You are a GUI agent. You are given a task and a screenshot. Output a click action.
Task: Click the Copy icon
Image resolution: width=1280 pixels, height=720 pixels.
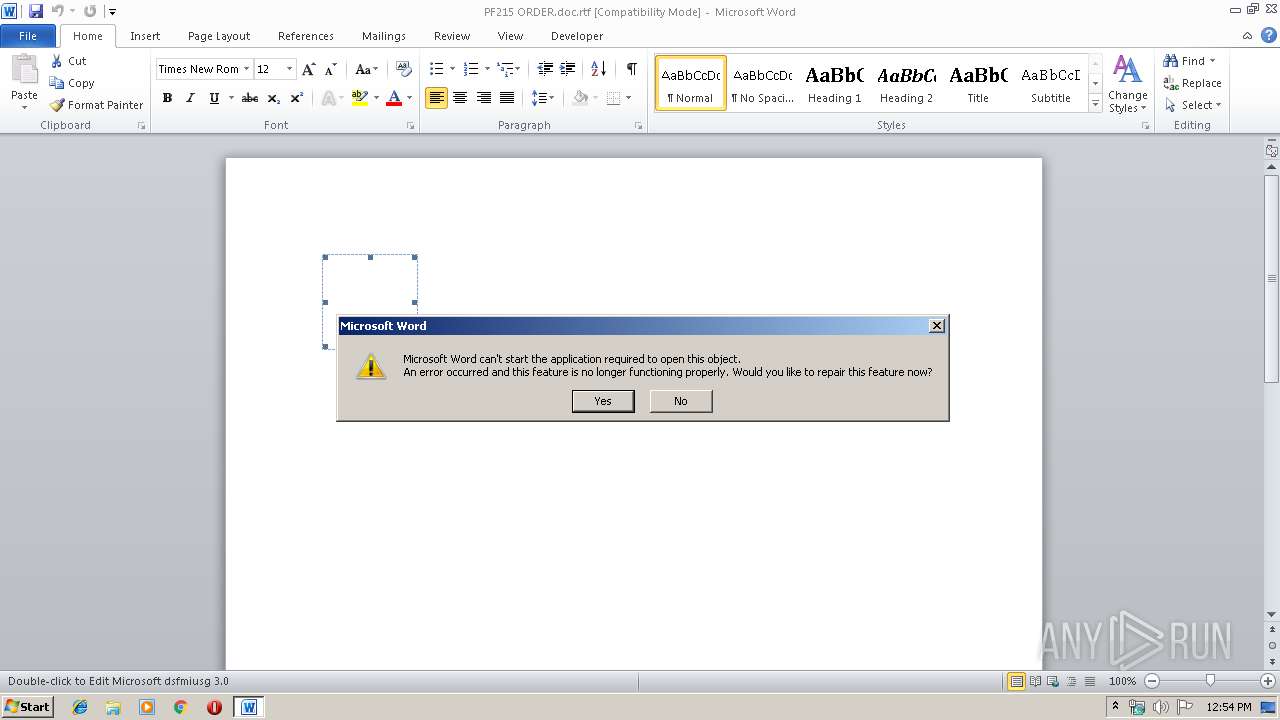pos(57,83)
